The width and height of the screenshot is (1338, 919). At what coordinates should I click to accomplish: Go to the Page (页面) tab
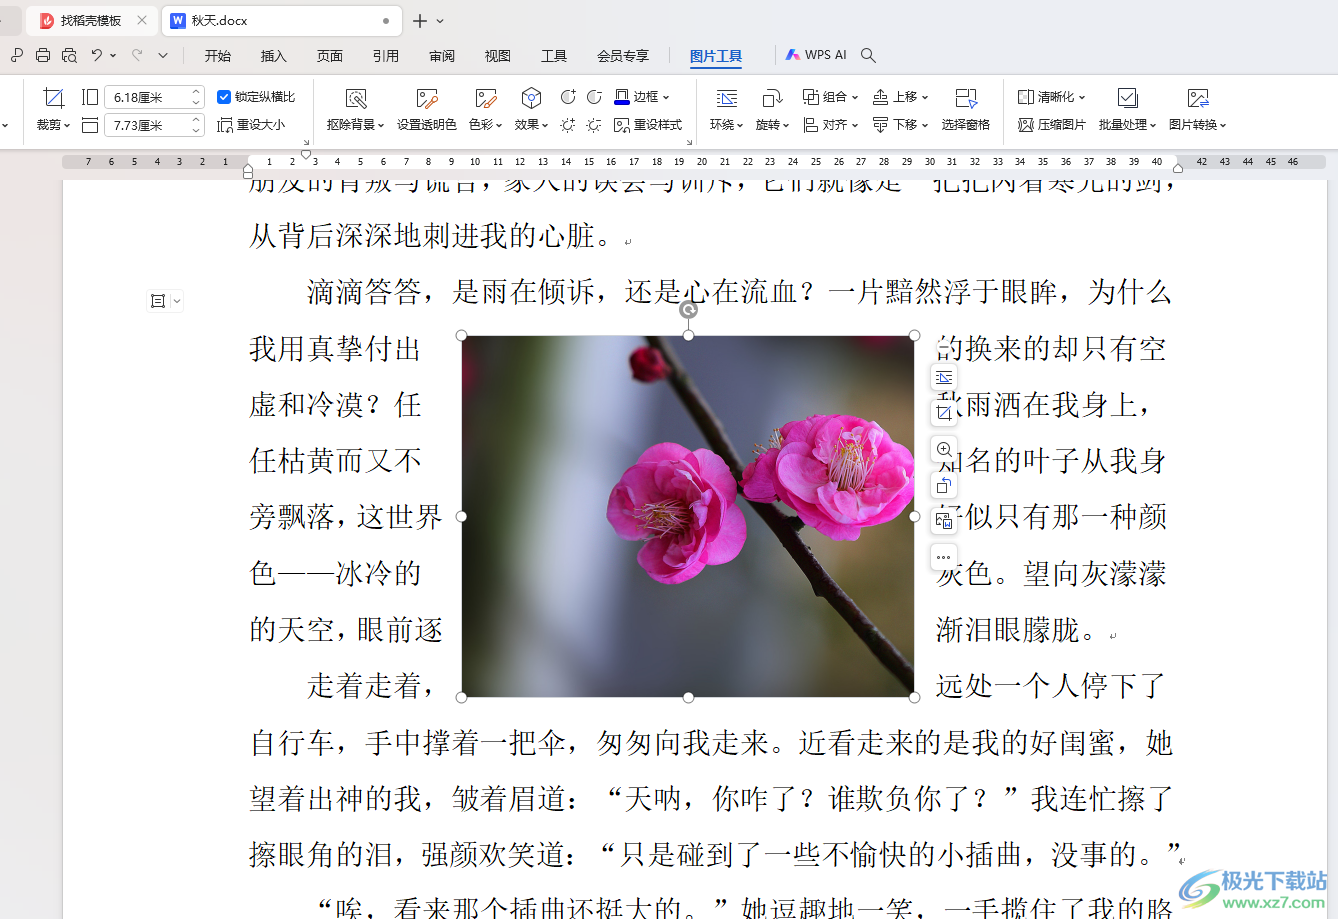329,56
